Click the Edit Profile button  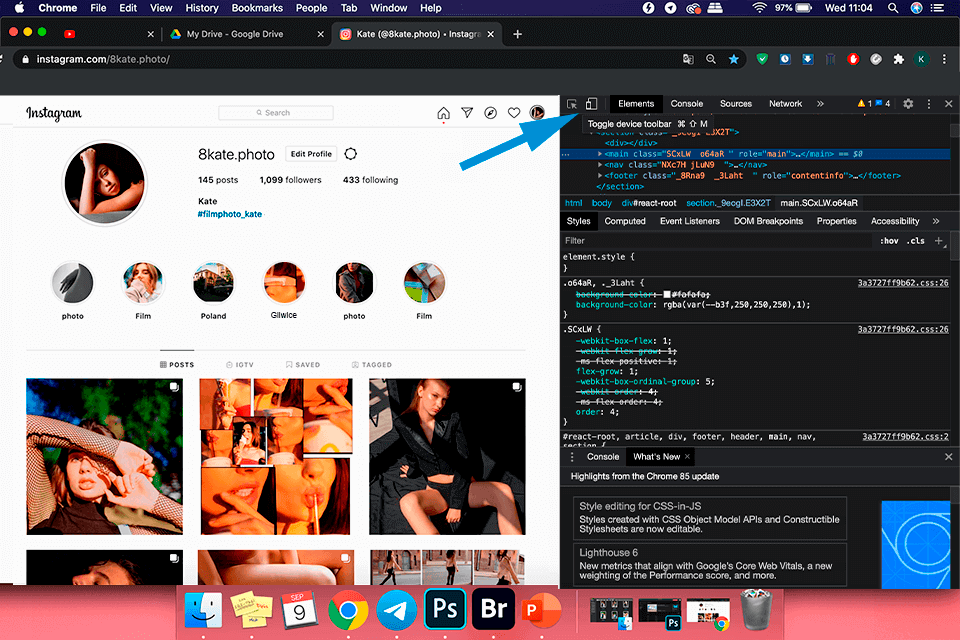click(311, 154)
